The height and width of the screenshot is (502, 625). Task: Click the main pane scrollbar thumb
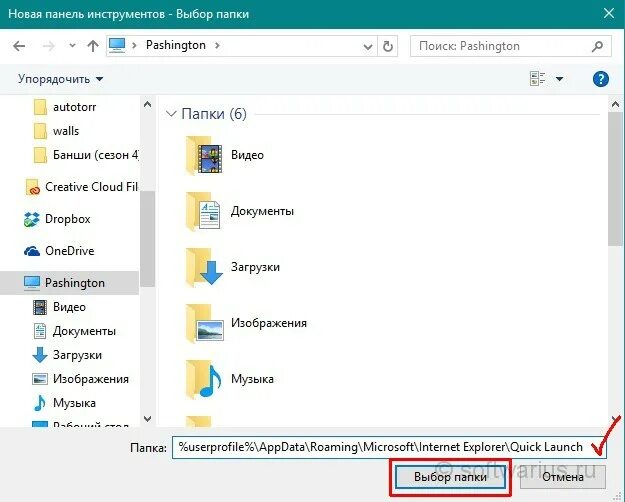(x=615, y=179)
